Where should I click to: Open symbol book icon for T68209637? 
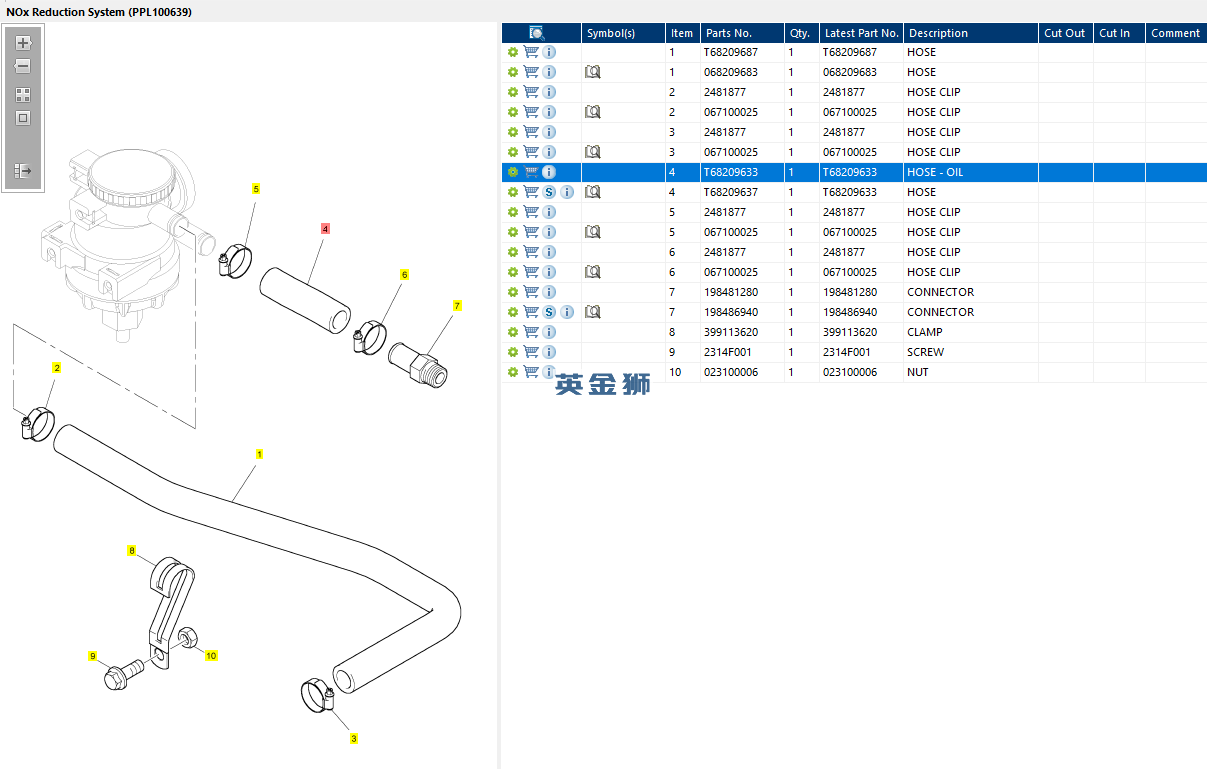pyautogui.click(x=592, y=192)
